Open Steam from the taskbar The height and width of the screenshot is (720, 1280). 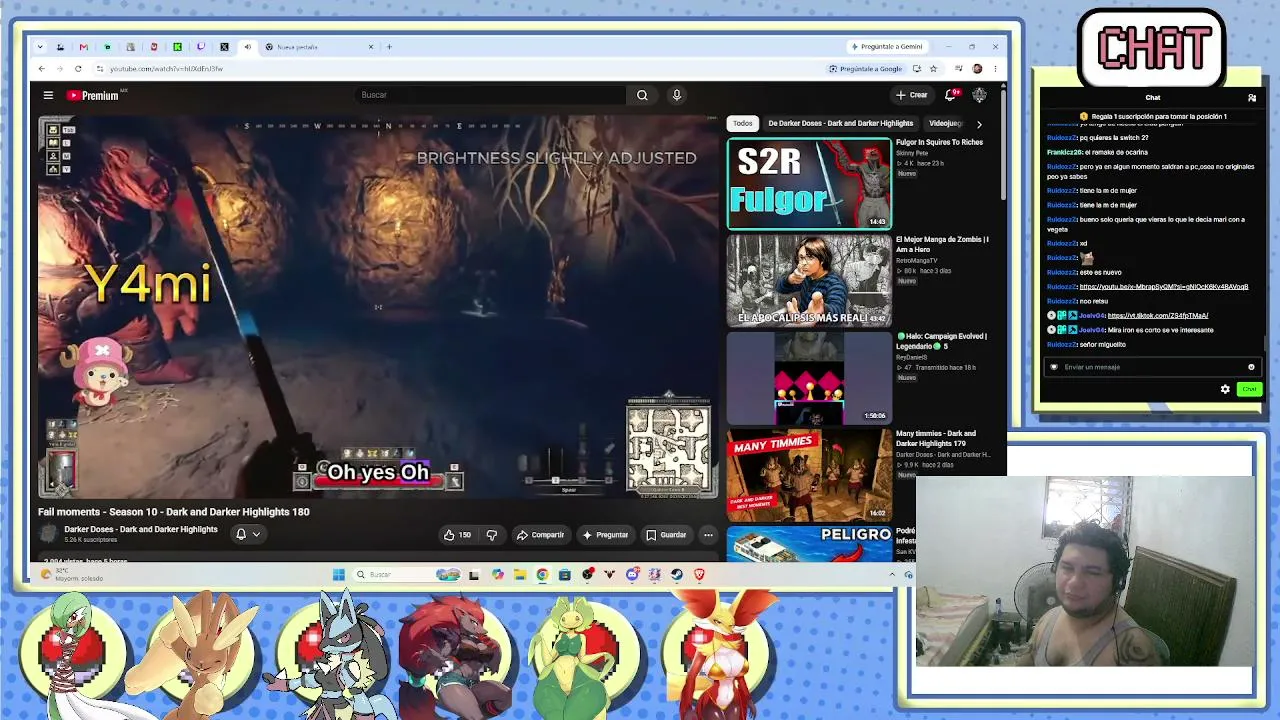pyautogui.click(x=677, y=574)
